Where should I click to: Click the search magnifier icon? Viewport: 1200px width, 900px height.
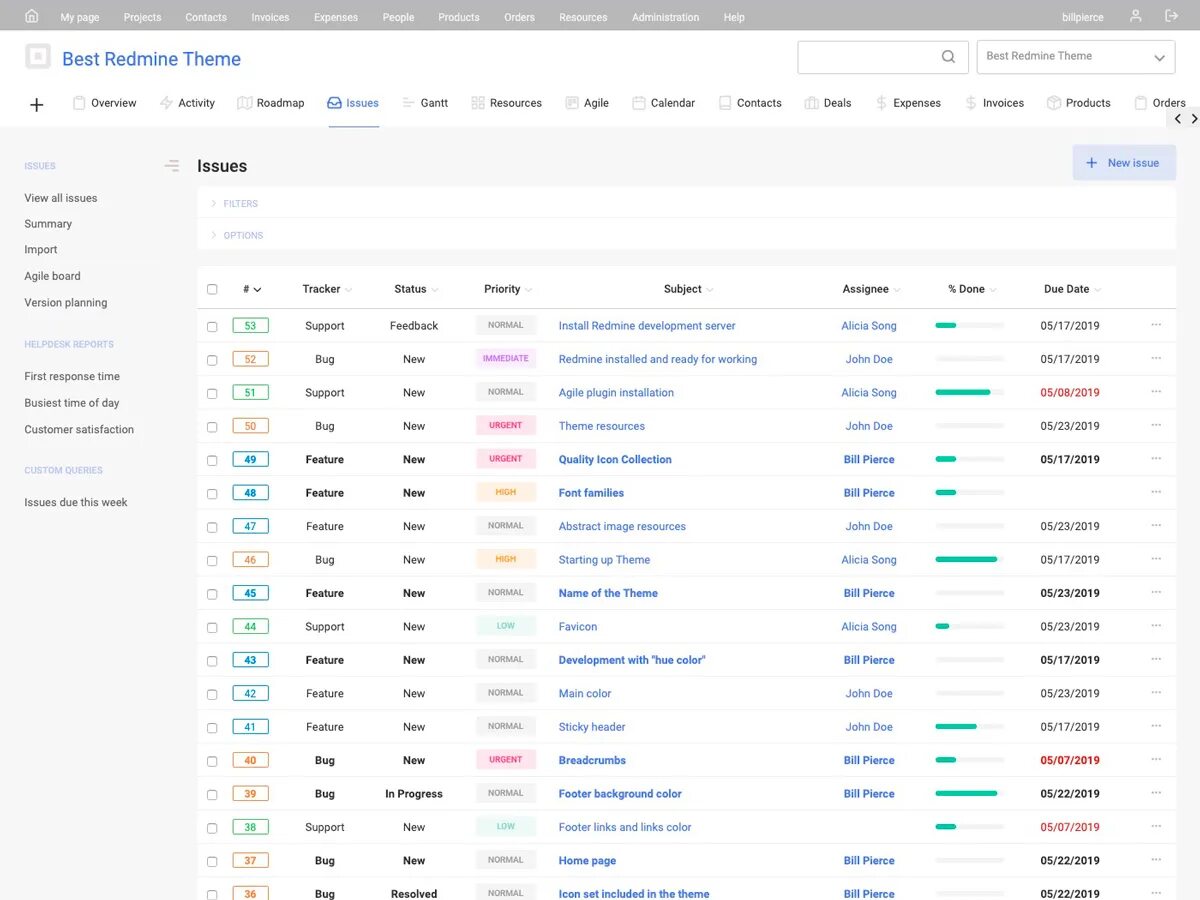[947, 57]
